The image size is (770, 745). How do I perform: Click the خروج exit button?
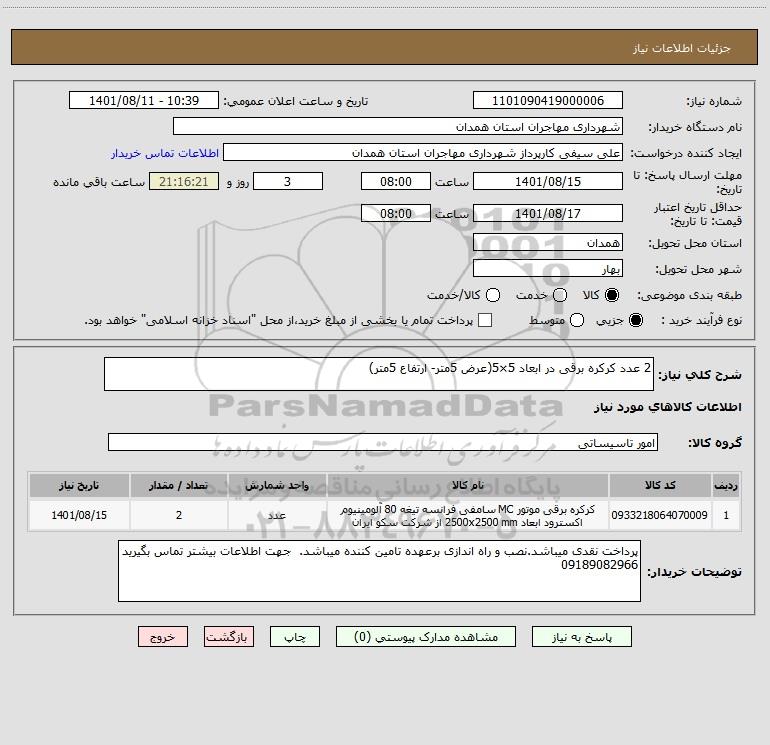[x=163, y=636]
